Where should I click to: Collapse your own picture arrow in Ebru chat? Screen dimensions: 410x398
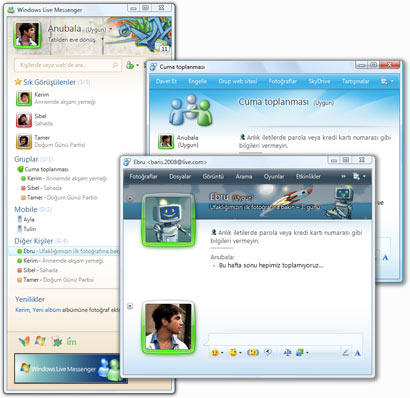(x=130, y=306)
